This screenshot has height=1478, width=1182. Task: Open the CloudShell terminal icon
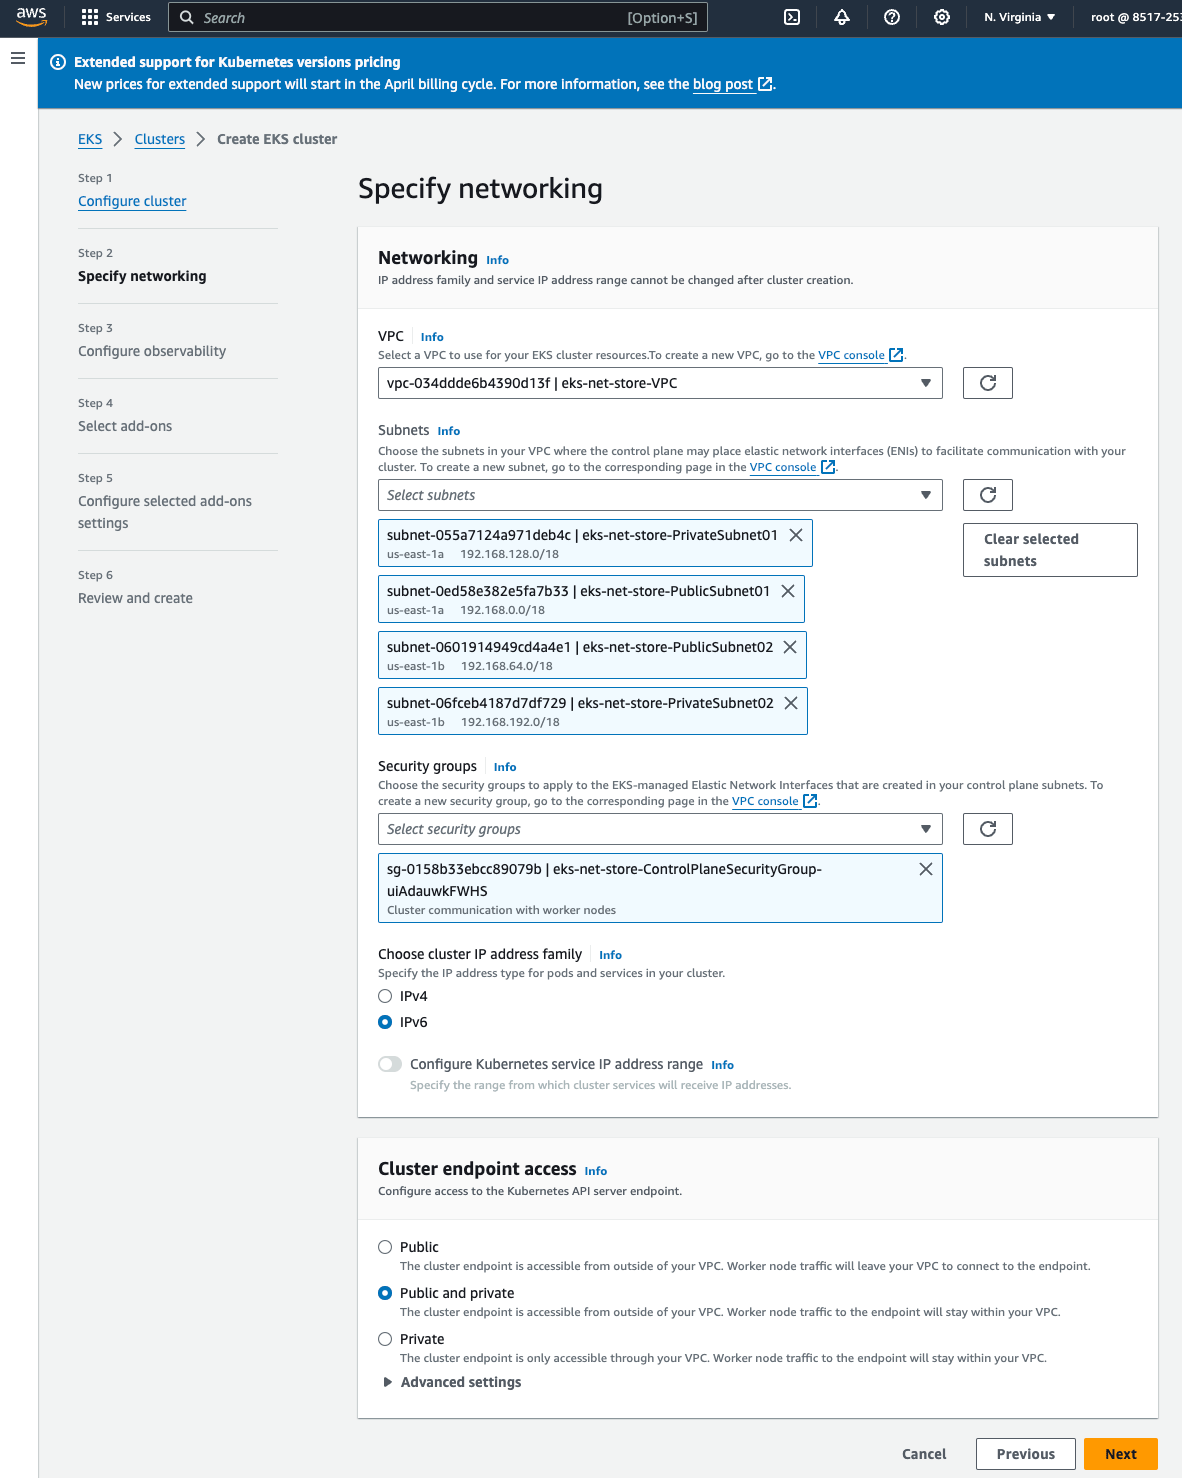[792, 17]
